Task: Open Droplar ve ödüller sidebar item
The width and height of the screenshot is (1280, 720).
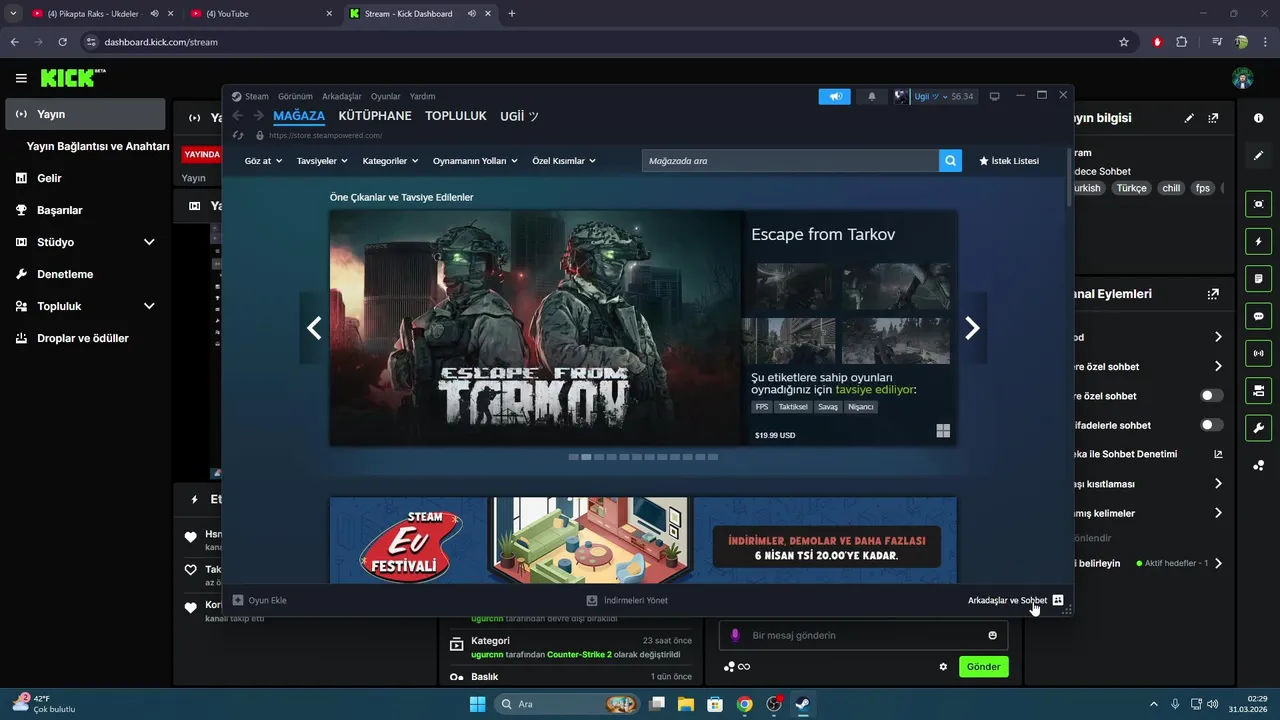Action: [x=85, y=338]
